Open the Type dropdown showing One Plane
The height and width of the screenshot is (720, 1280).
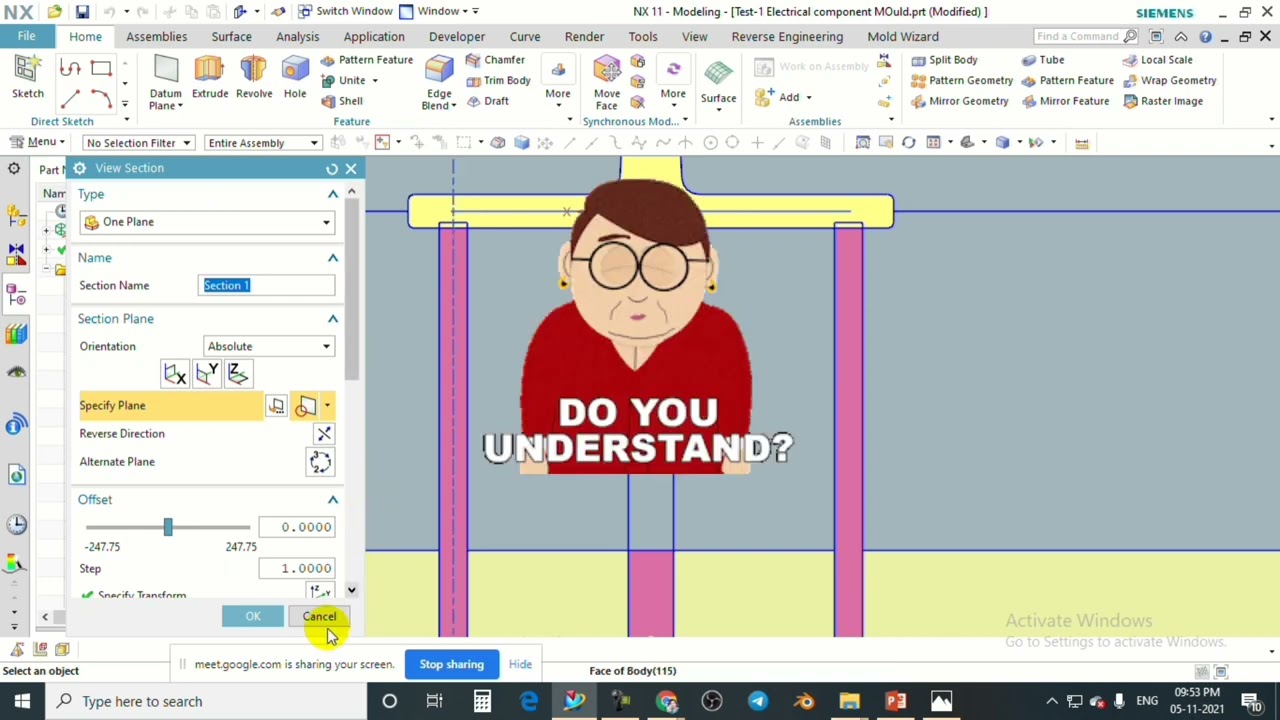(207, 222)
